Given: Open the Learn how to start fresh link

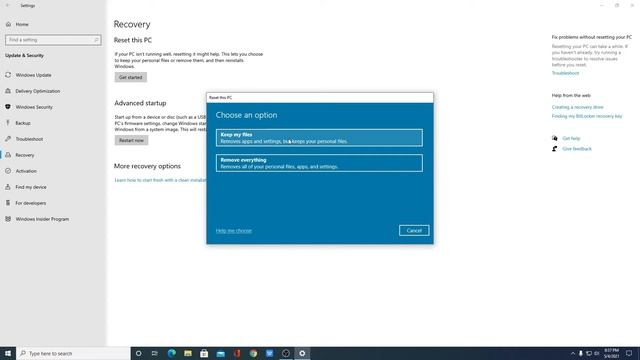Looking at the screenshot, I should [x=160, y=180].
